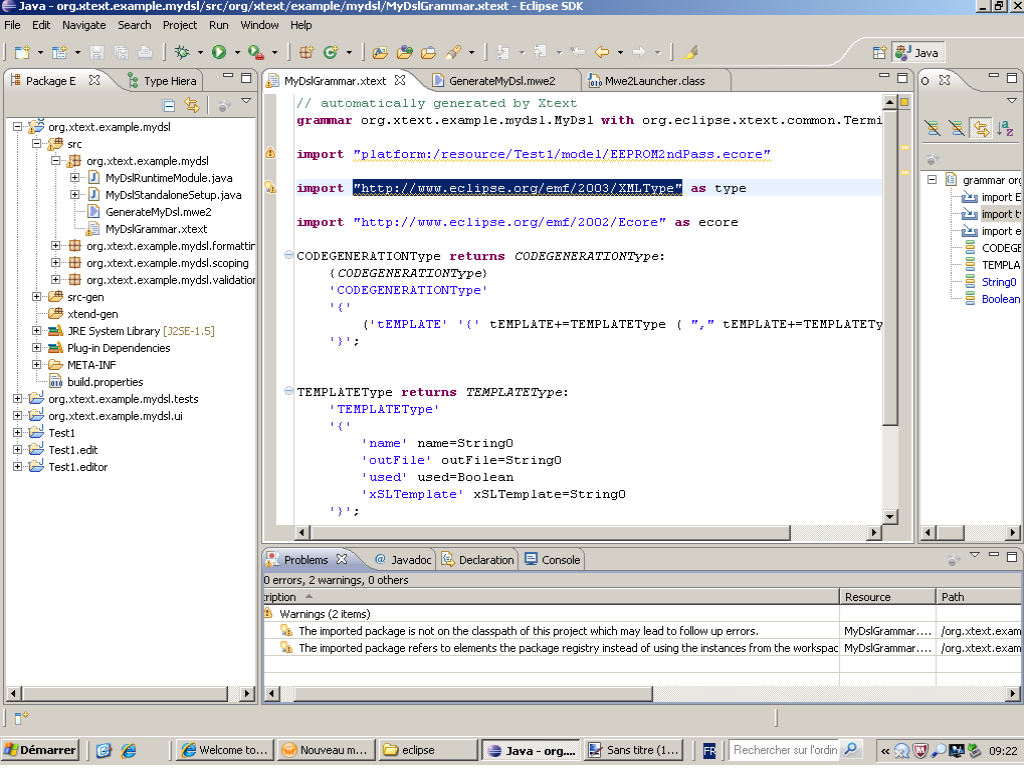Expand MyDslRuntimeModule.java tree node

(x=74, y=178)
